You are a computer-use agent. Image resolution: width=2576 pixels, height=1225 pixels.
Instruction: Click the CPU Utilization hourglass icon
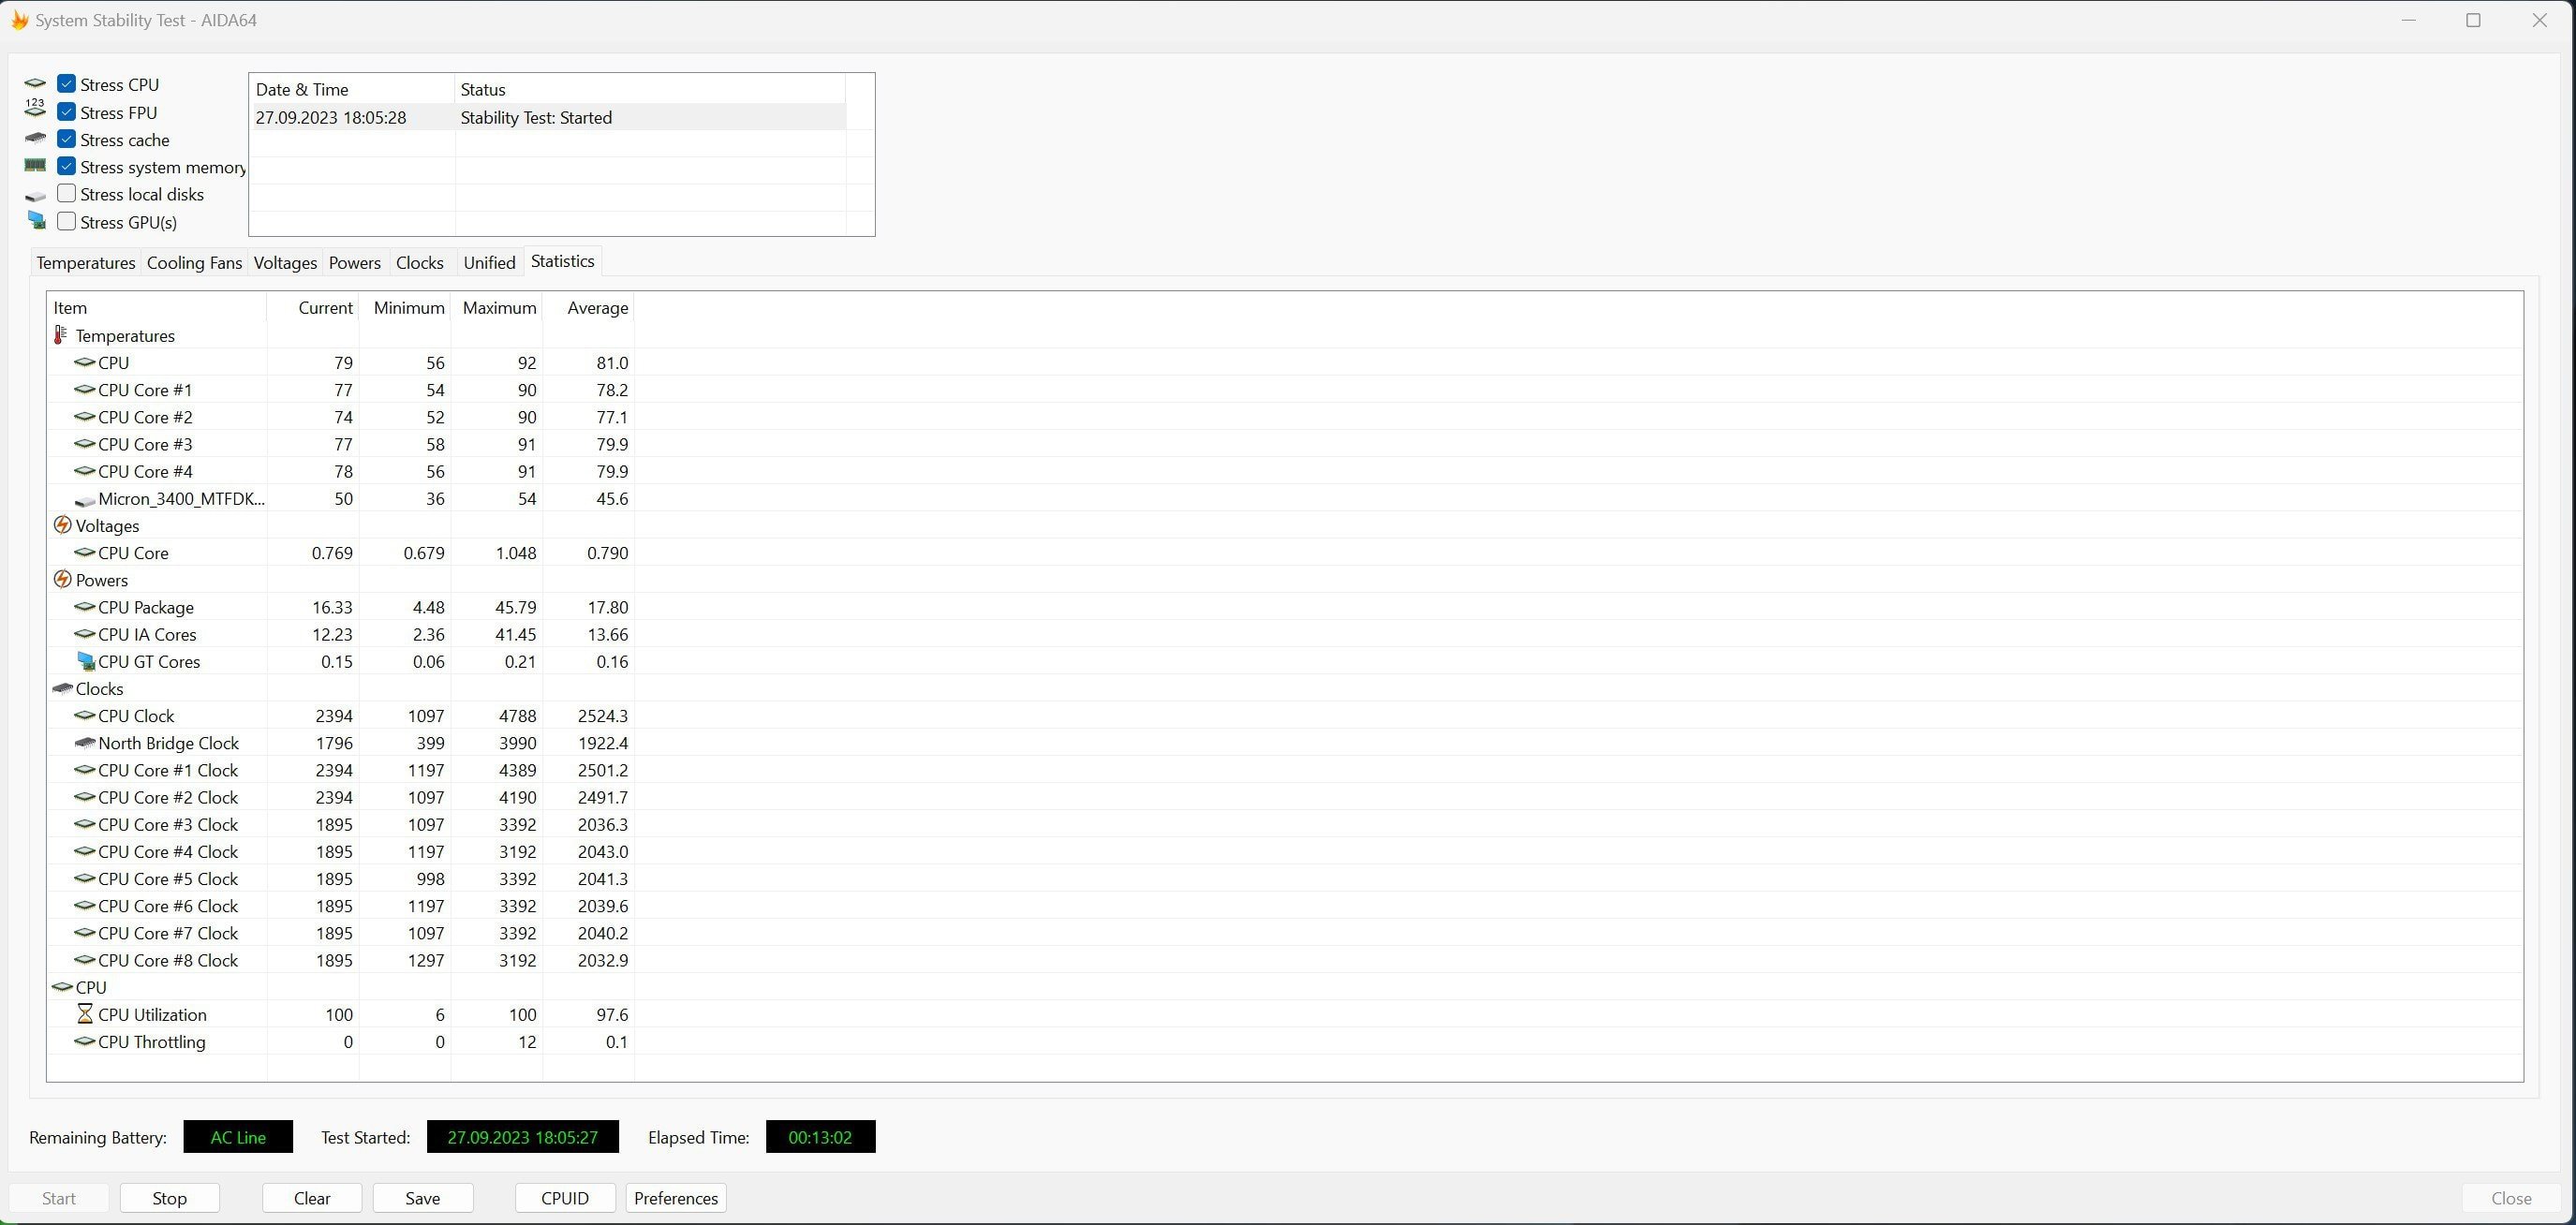83,1013
